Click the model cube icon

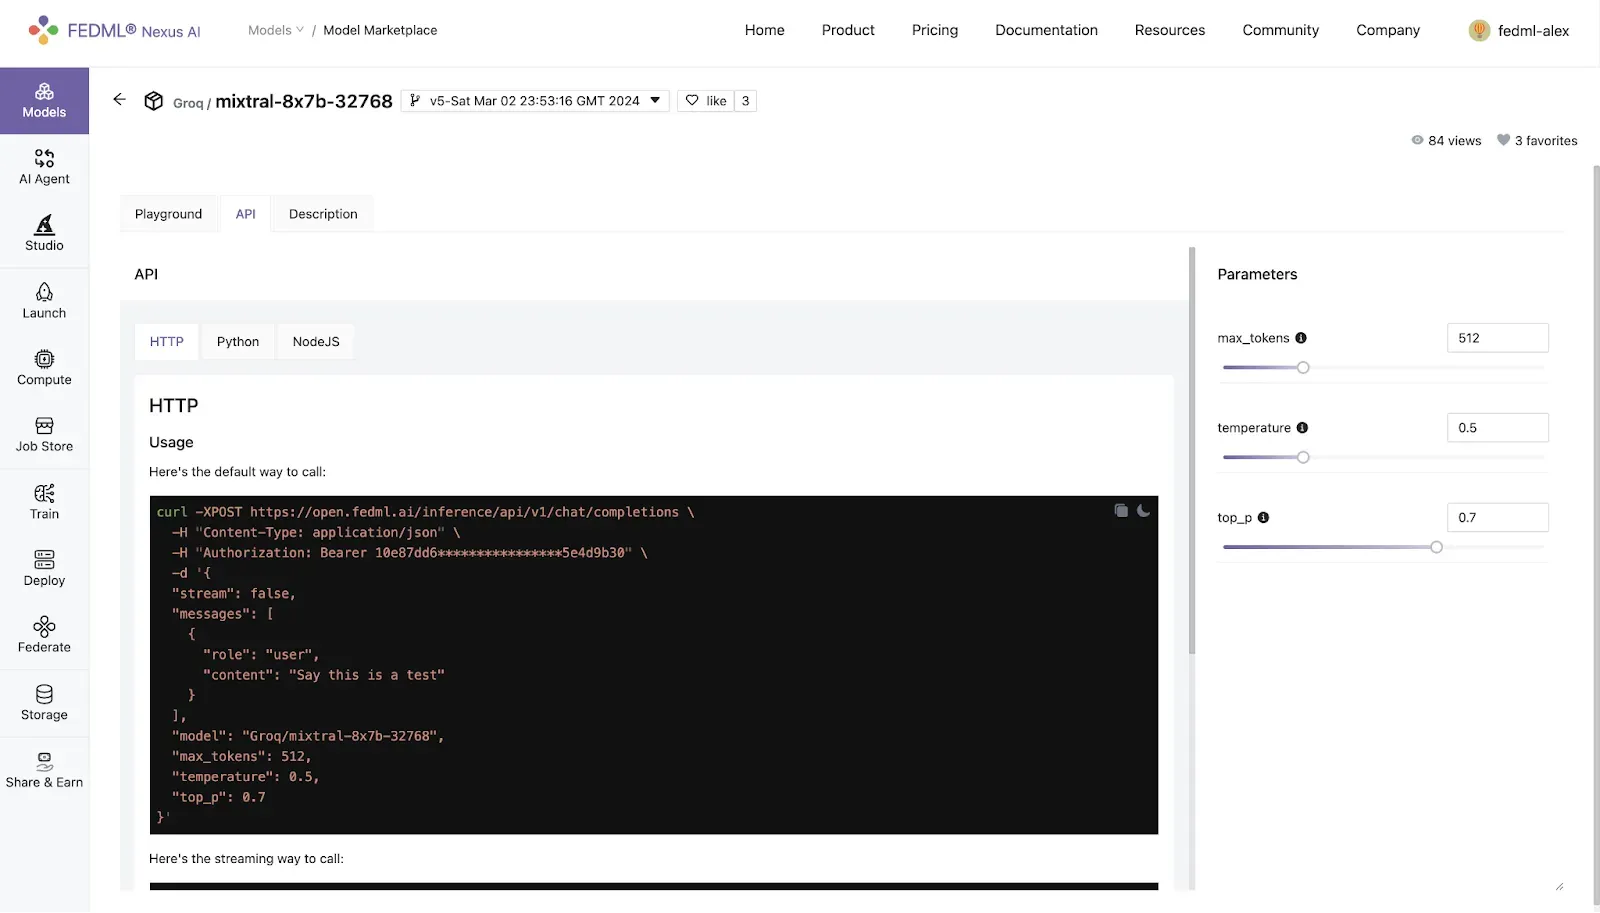pos(153,101)
